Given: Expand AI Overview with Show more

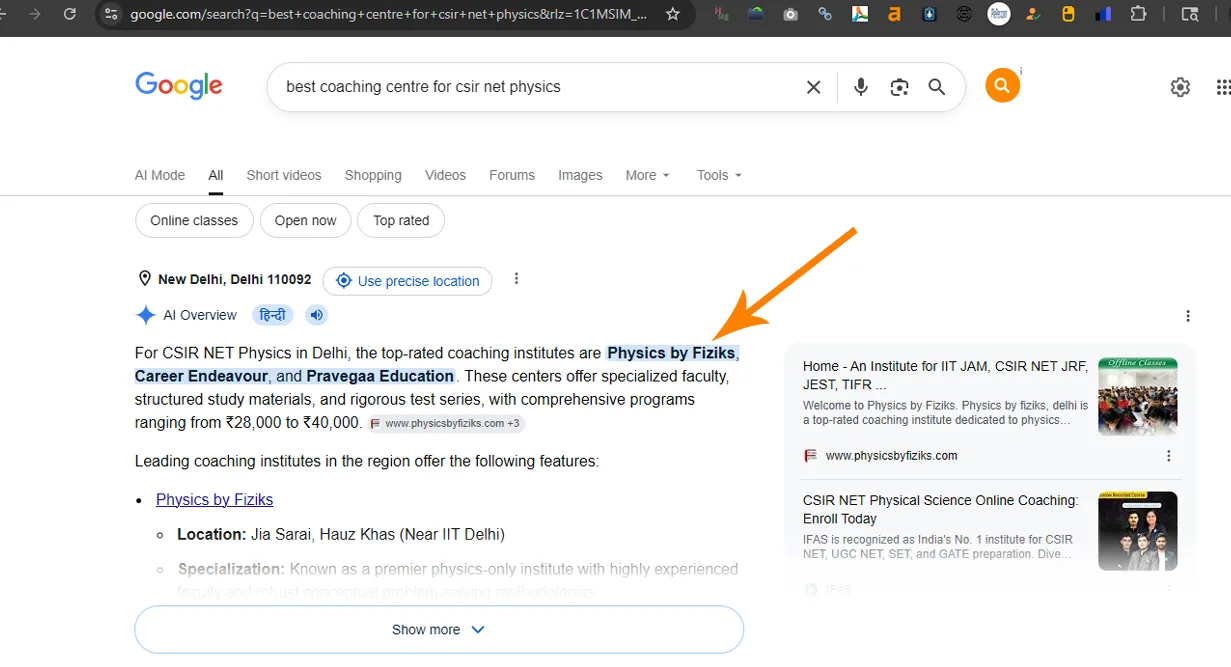Looking at the screenshot, I should point(439,630).
